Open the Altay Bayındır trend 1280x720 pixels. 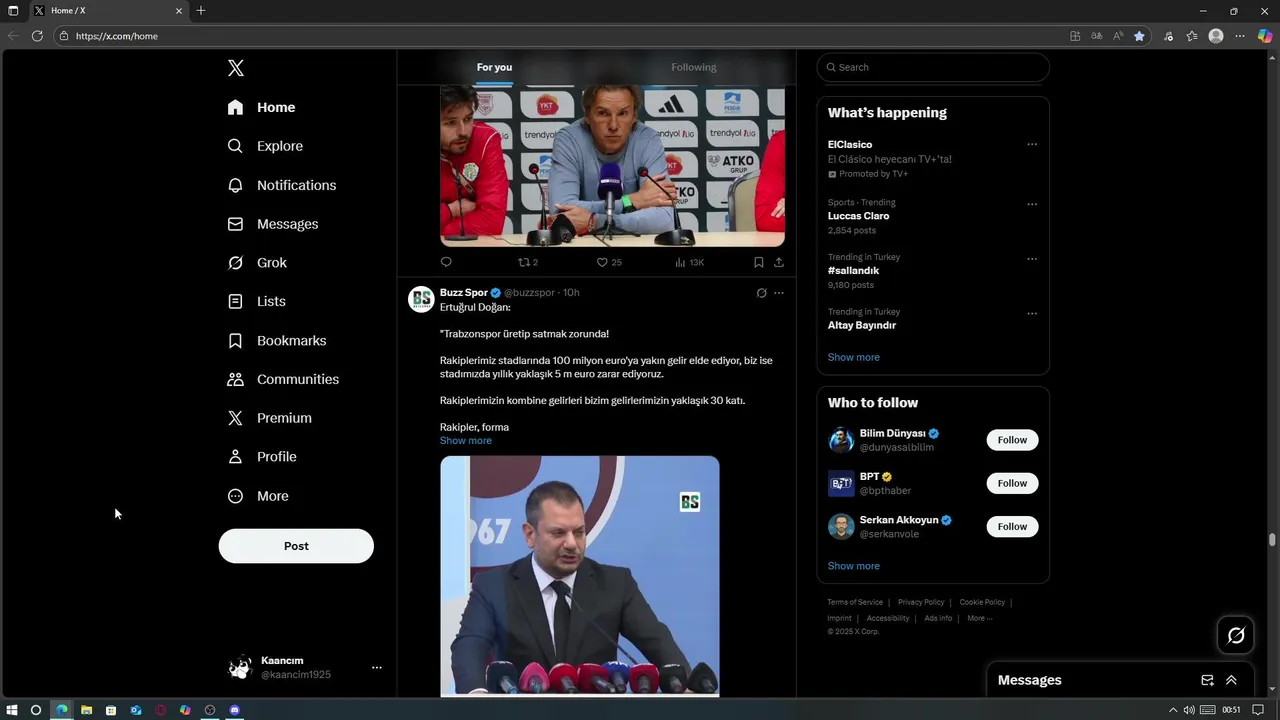[861, 325]
